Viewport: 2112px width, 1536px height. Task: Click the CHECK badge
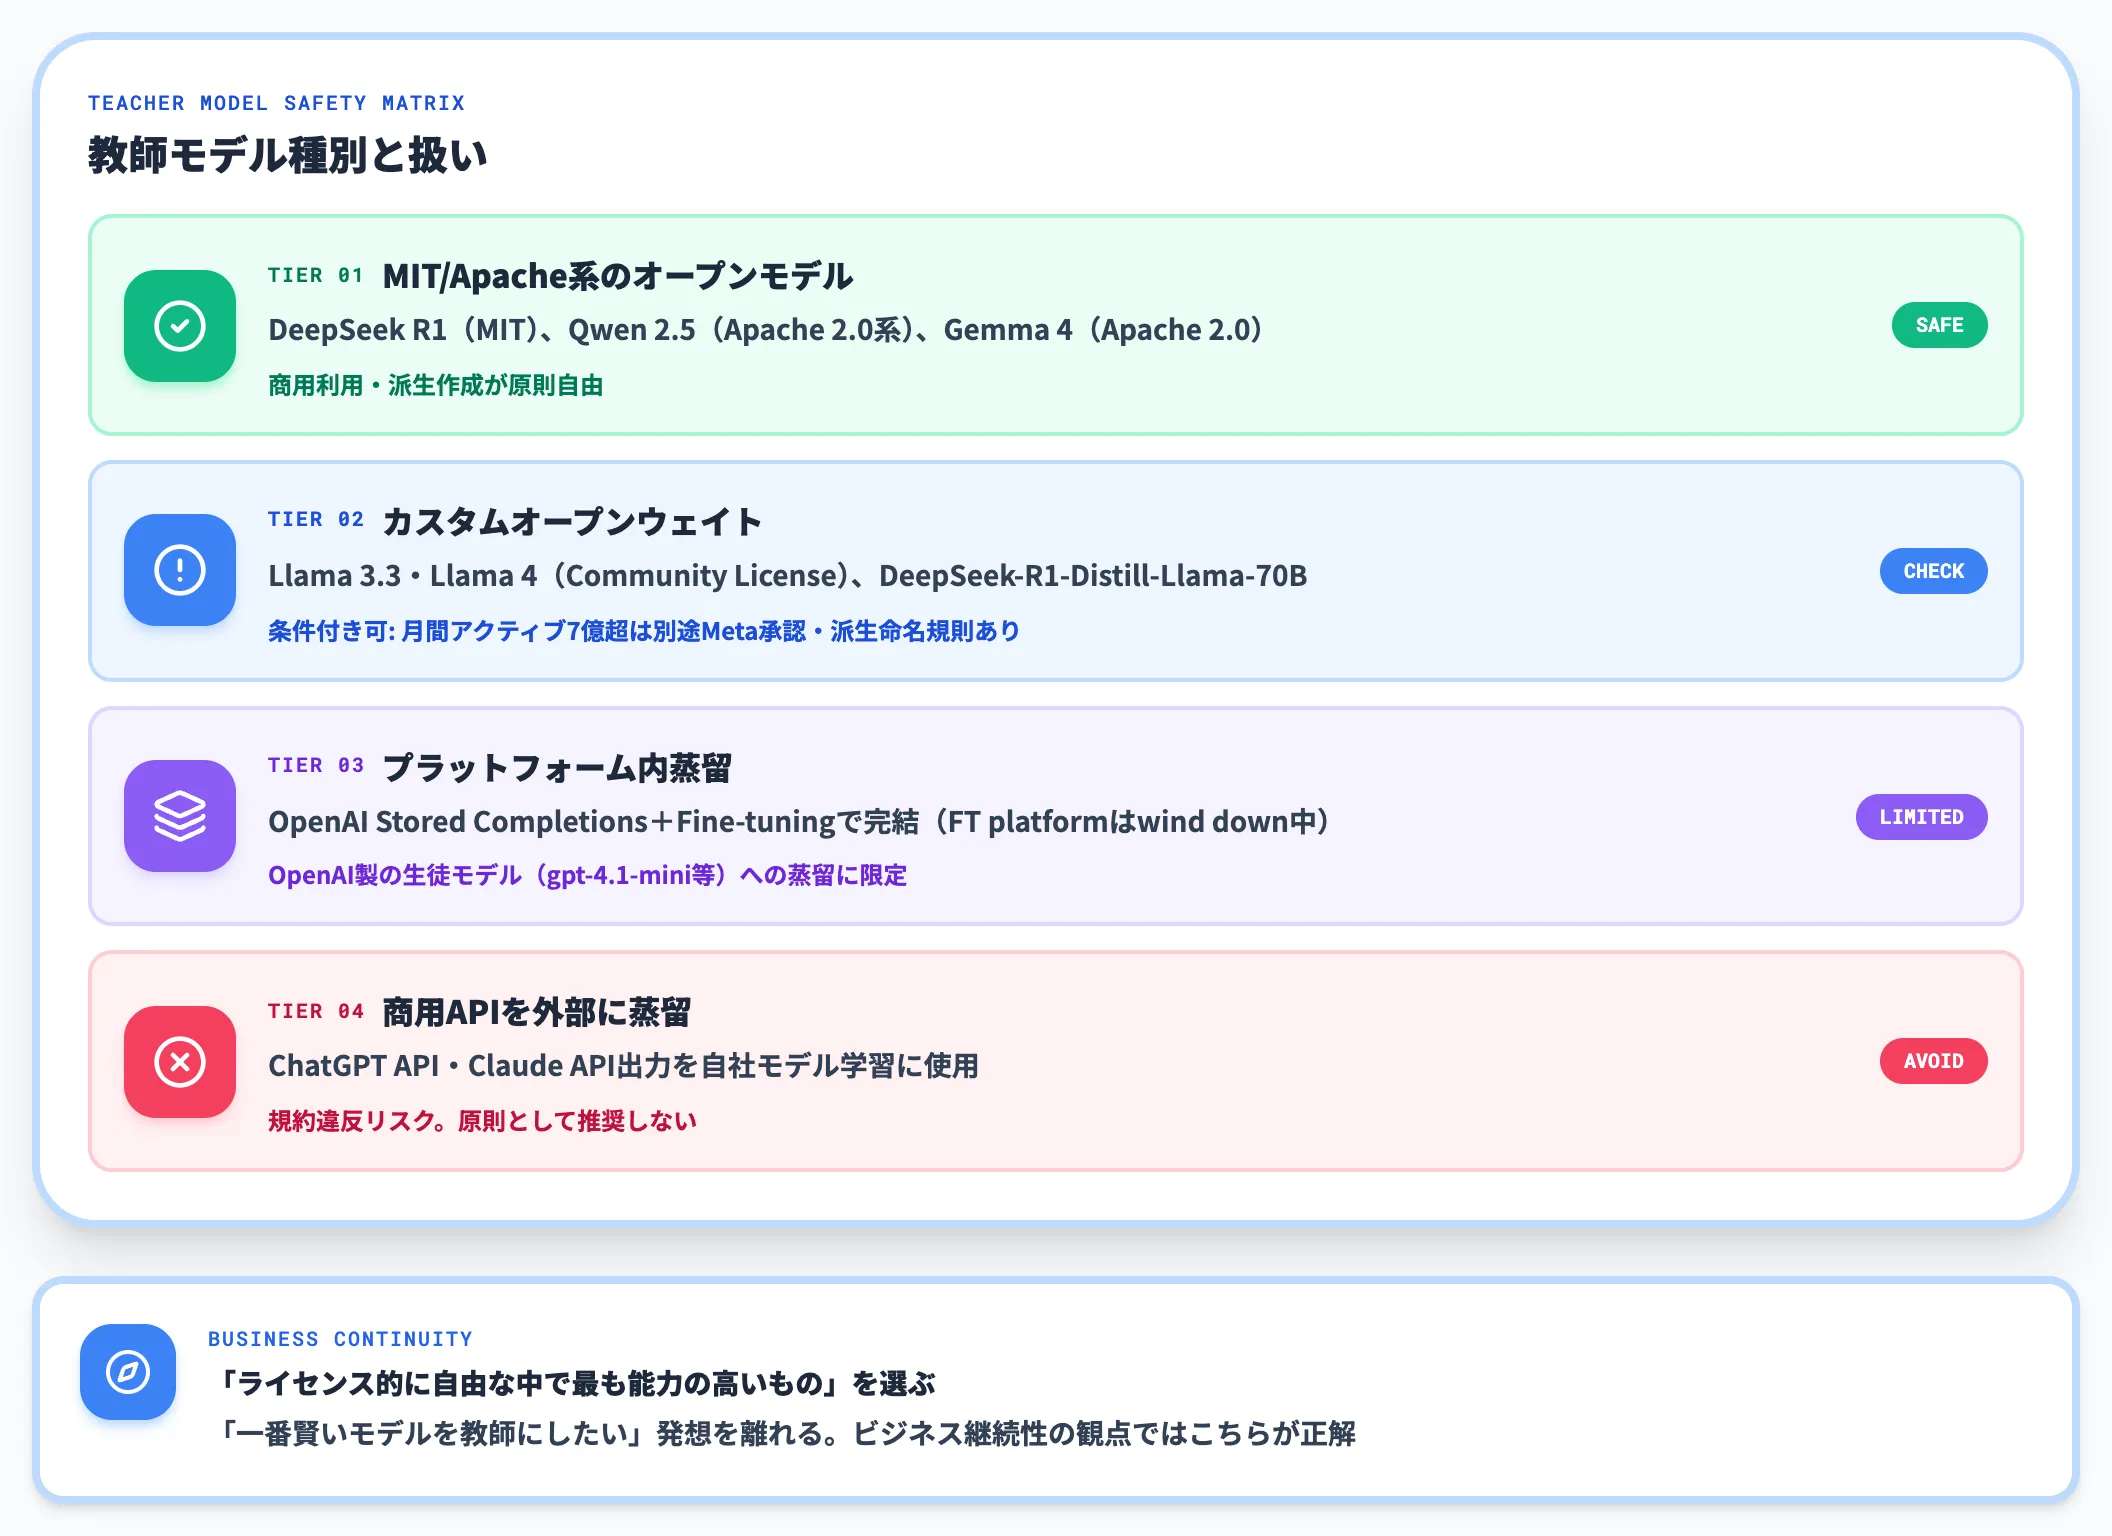tap(1933, 571)
